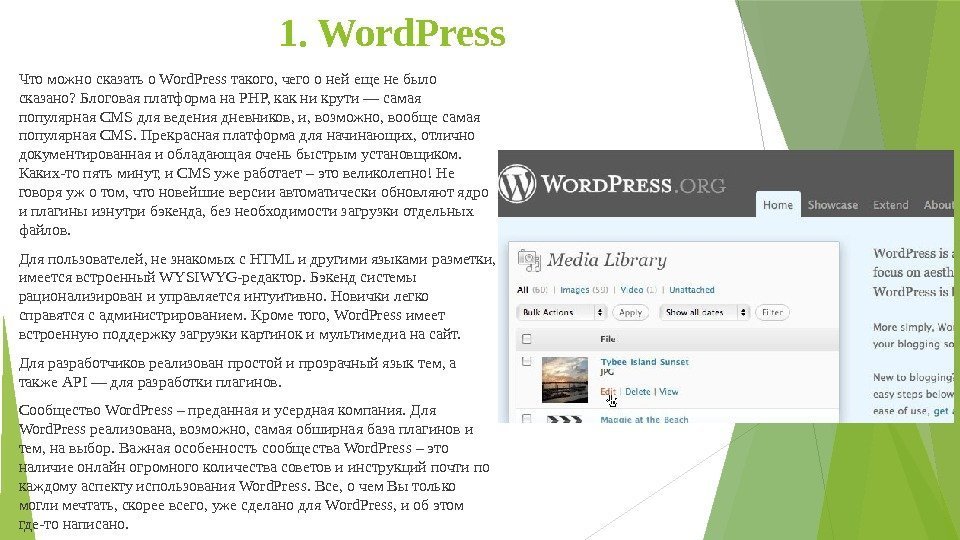The height and width of the screenshot is (540, 960).
Task: Check the Maggie at the Beach checkbox
Action: 527,418
